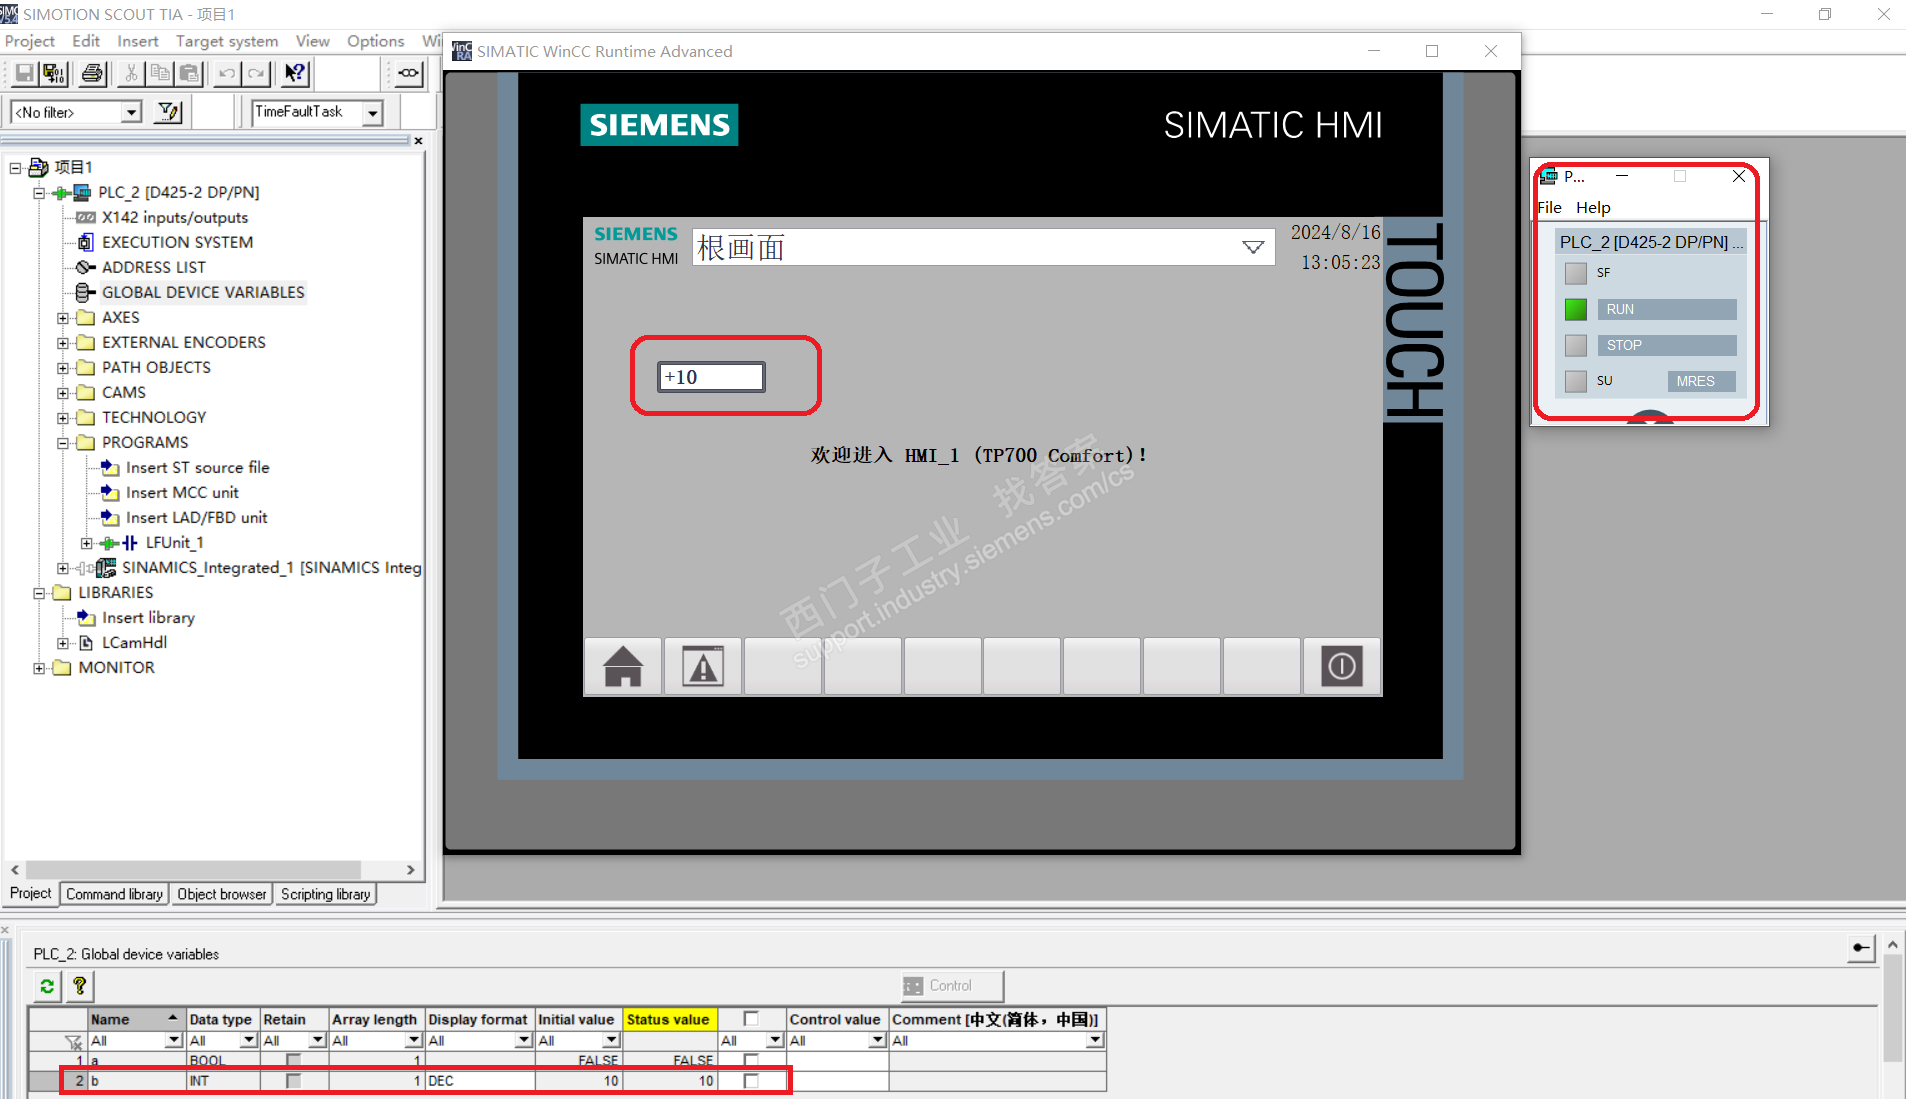Switch to Object browser tab
This screenshot has width=1906, height=1099.
[x=222, y=894]
